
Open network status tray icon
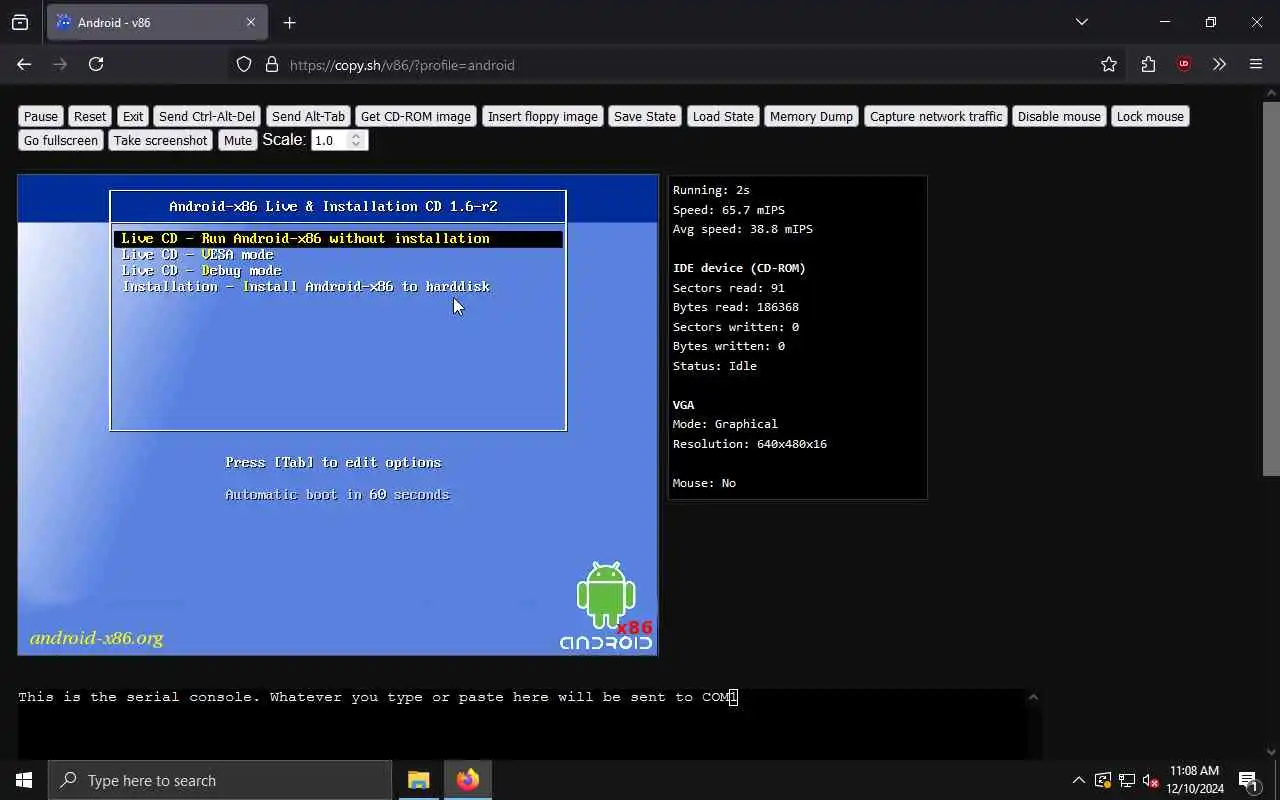pyautogui.click(x=1126, y=780)
